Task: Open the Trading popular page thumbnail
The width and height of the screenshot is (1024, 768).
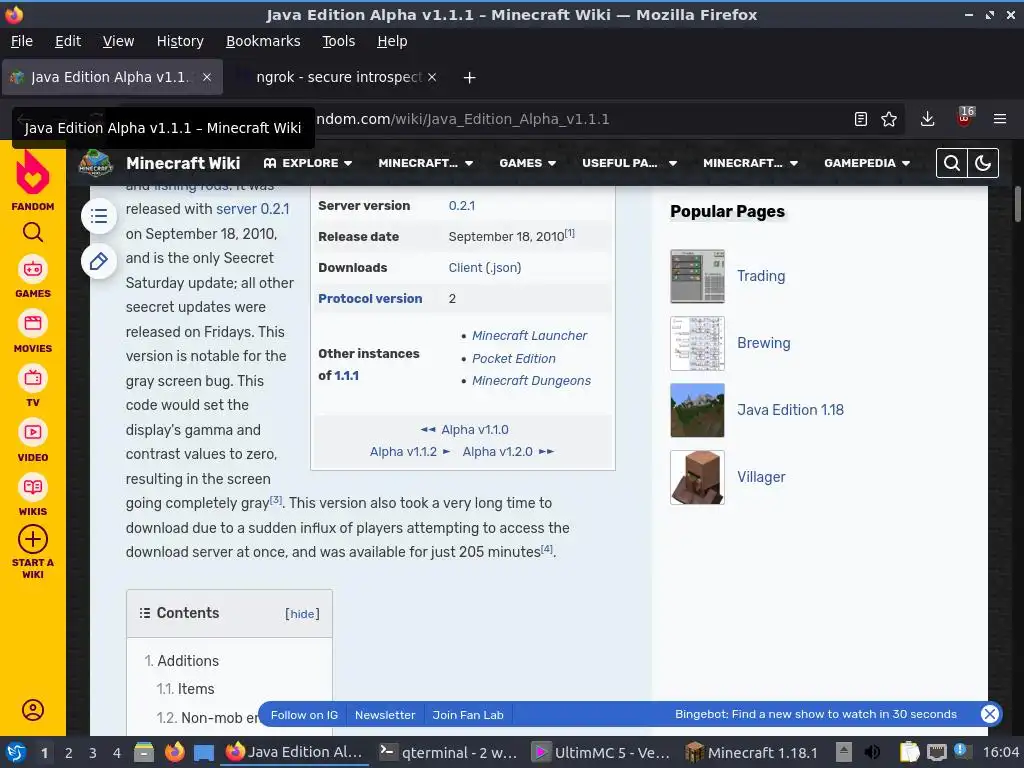Action: point(697,276)
